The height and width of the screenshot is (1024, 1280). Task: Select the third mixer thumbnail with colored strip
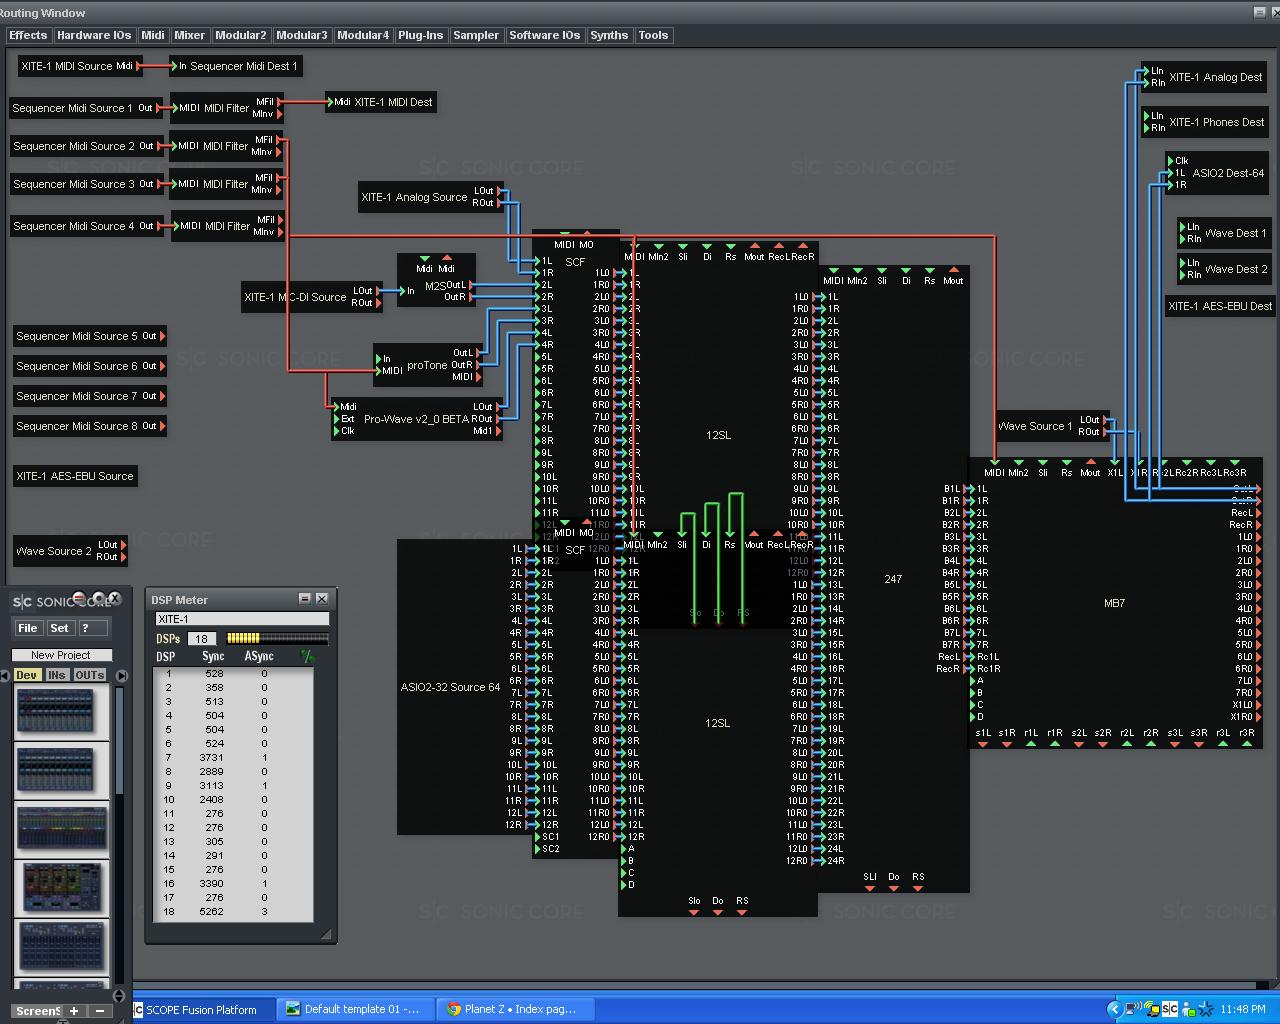coord(61,828)
